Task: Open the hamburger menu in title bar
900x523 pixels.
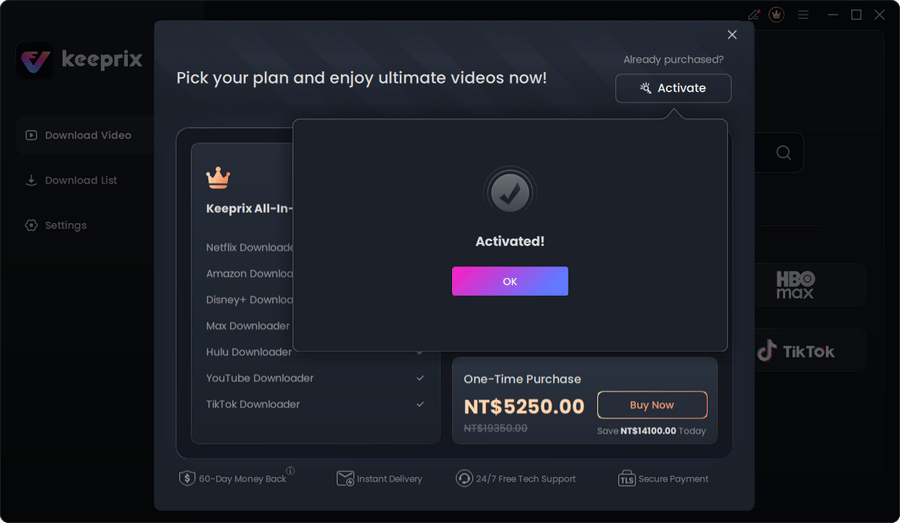Action: click(x=803, y=15)
